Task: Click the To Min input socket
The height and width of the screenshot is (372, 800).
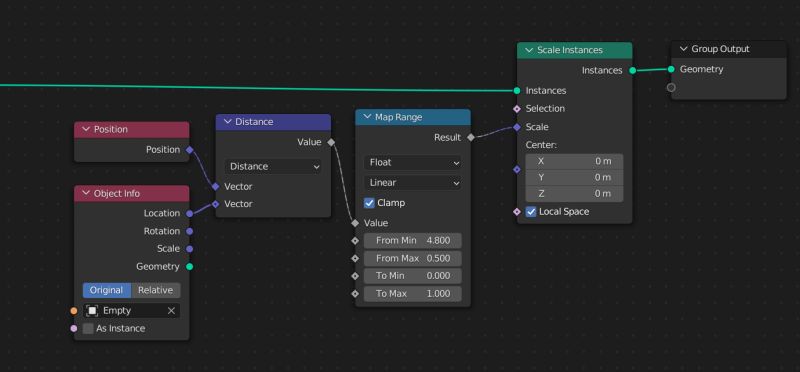Action: [355, 276]
